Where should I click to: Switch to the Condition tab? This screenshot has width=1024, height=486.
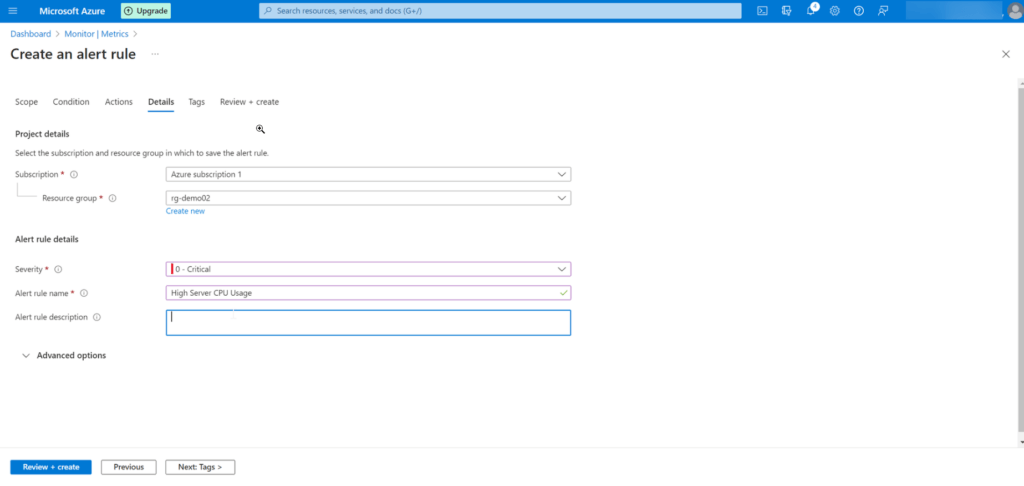pos(71,102)
